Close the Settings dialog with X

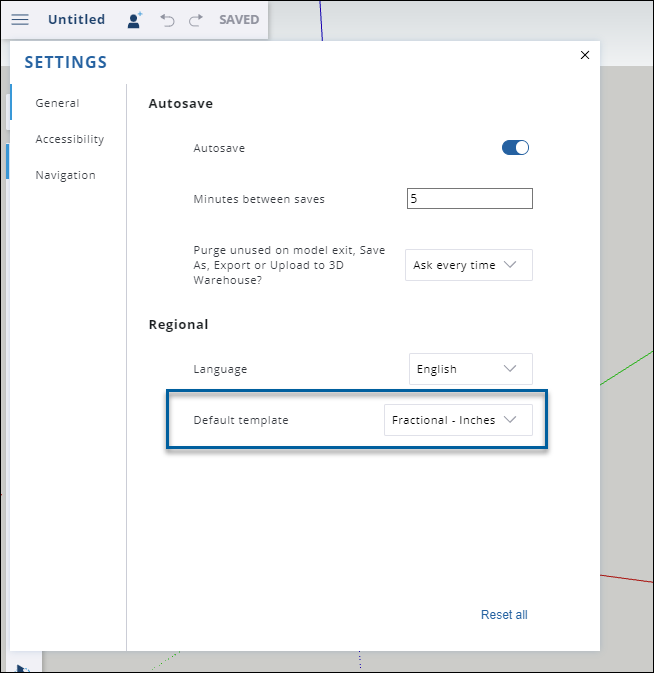point(584,55)
